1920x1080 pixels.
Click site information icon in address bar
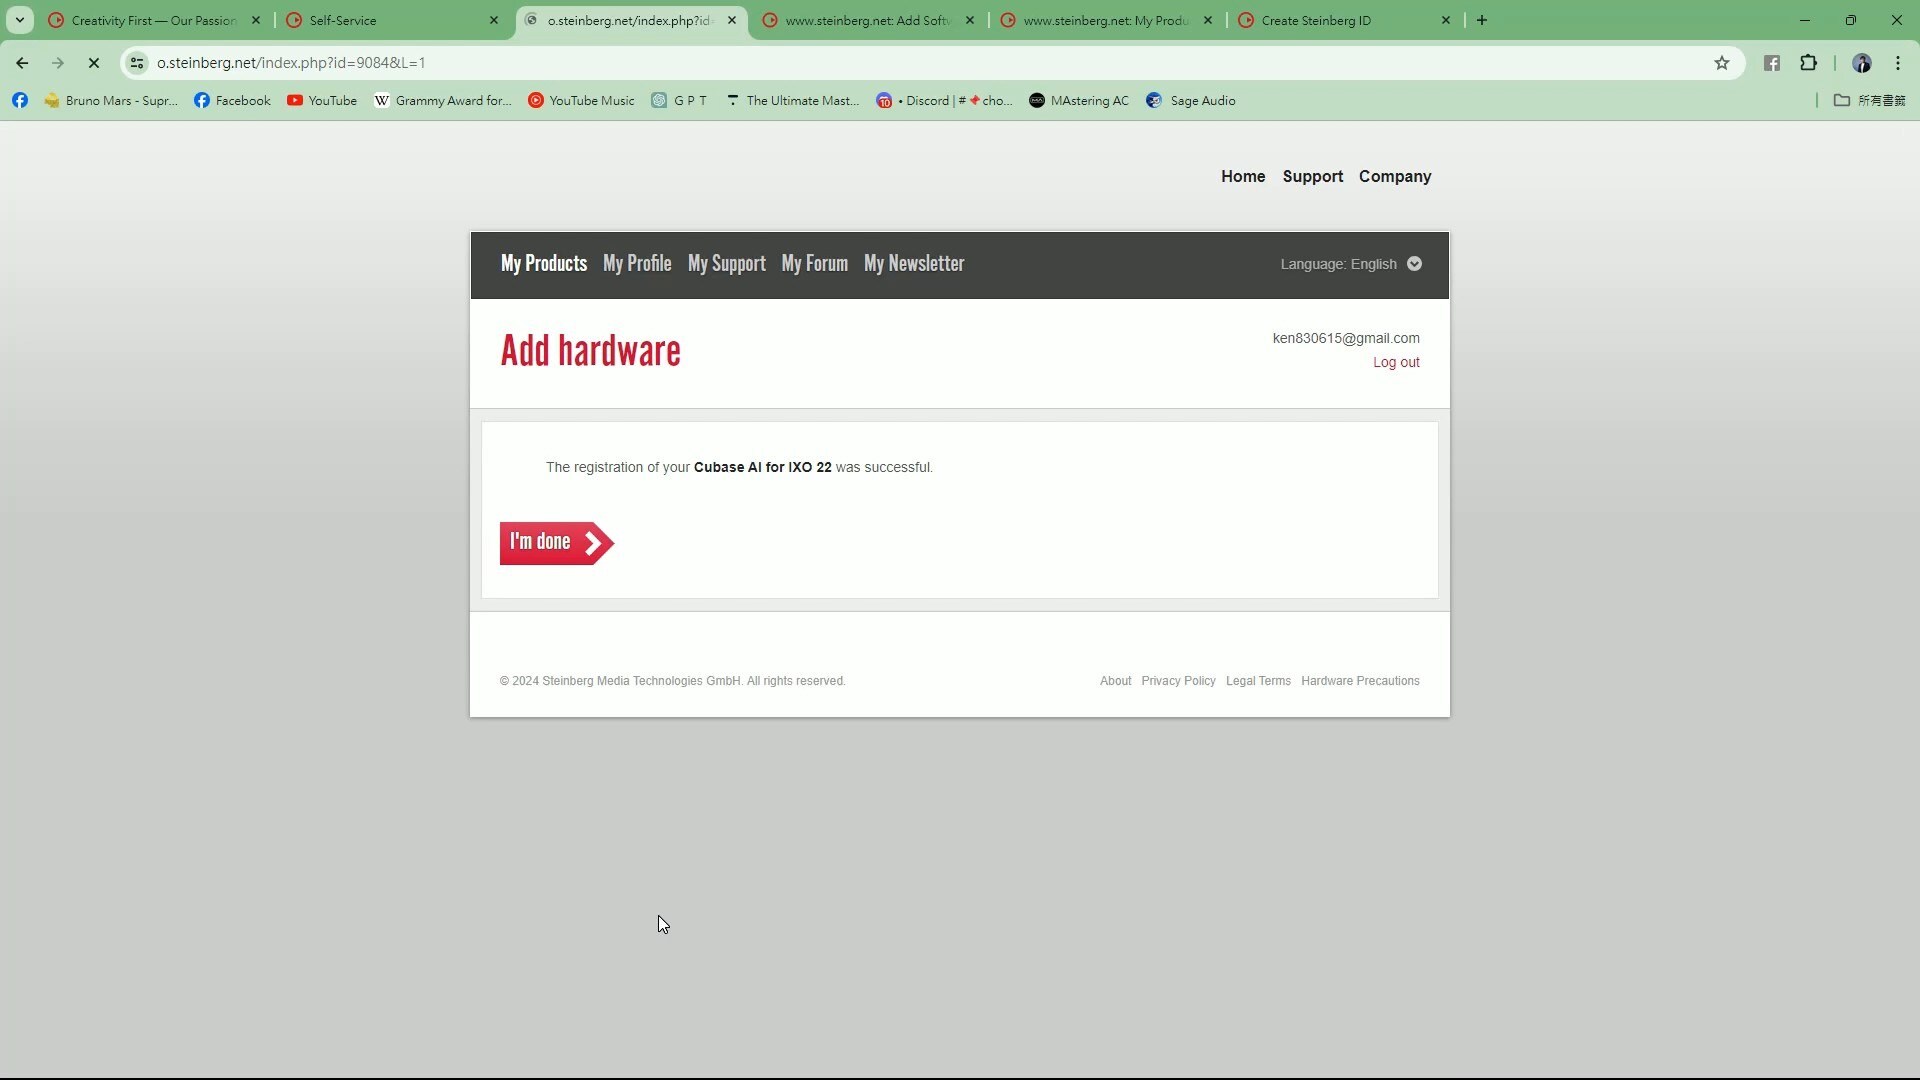pyautogui.click(x=137, y=63)
